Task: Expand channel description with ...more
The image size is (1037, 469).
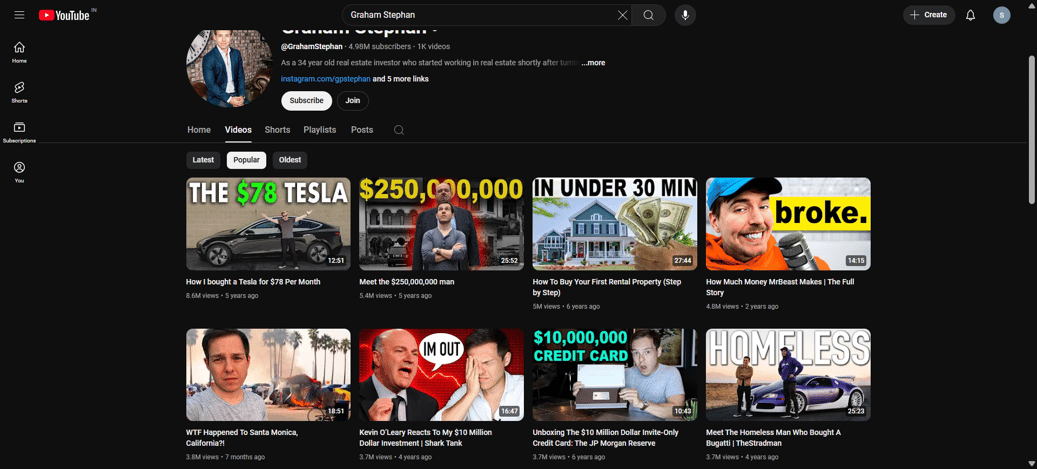Action: point(593,63)
